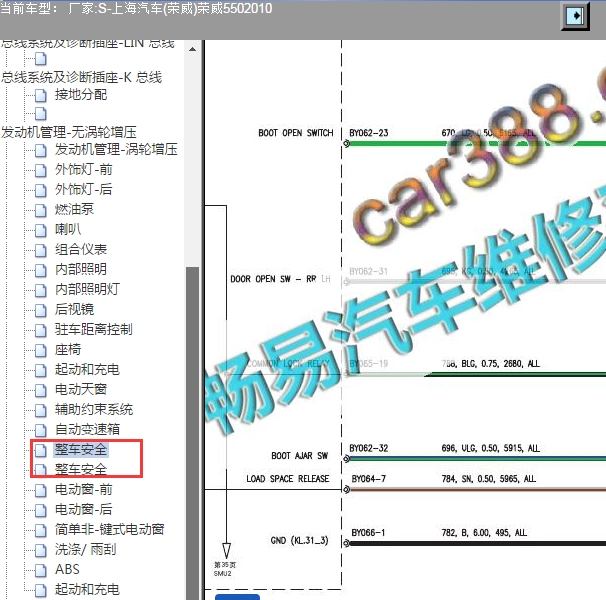
Task: Click wire spec text 696, ULG, 0.50, 5915, ALL
Action: pyautogui.click(x=491, y=448)
